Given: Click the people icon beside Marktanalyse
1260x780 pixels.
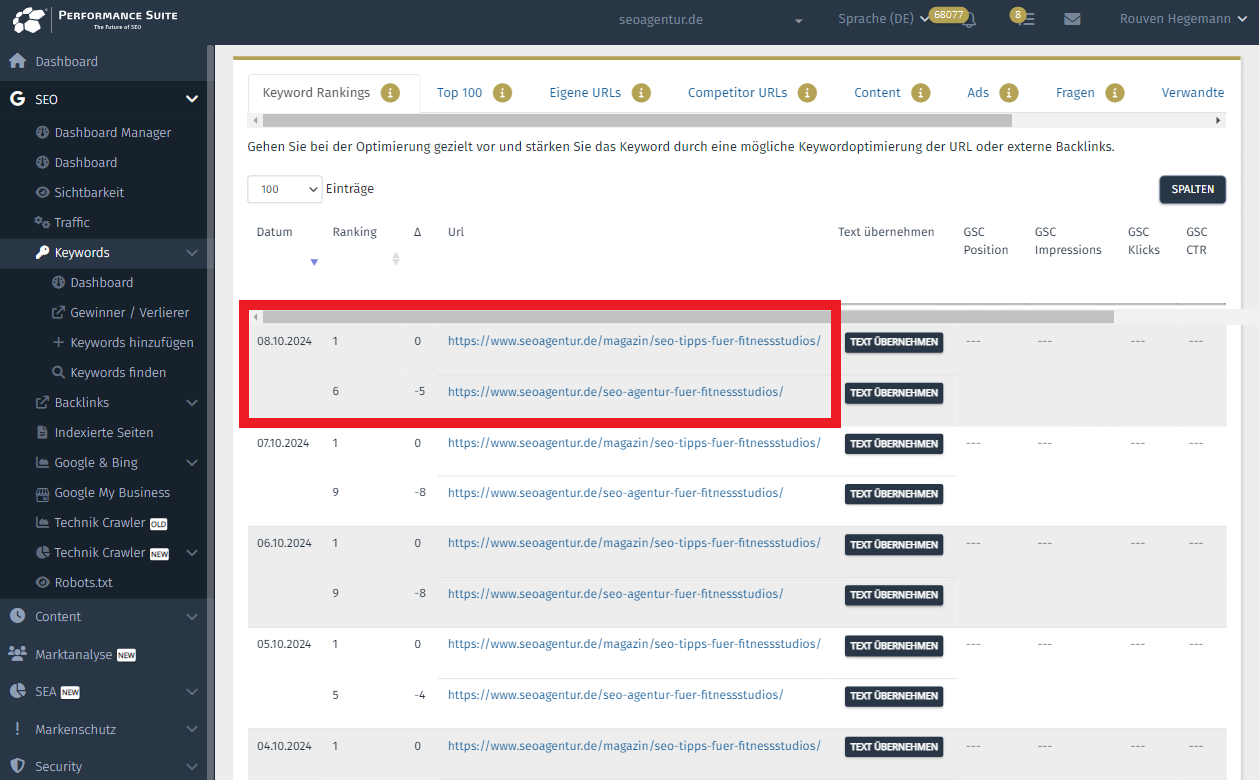Looking at the screenshot, I should point(17,654).
